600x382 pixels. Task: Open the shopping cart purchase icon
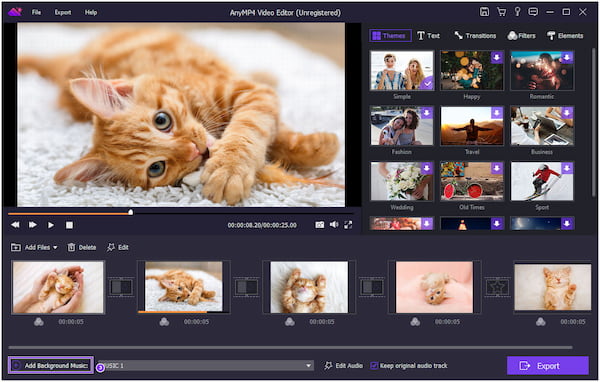501,12
